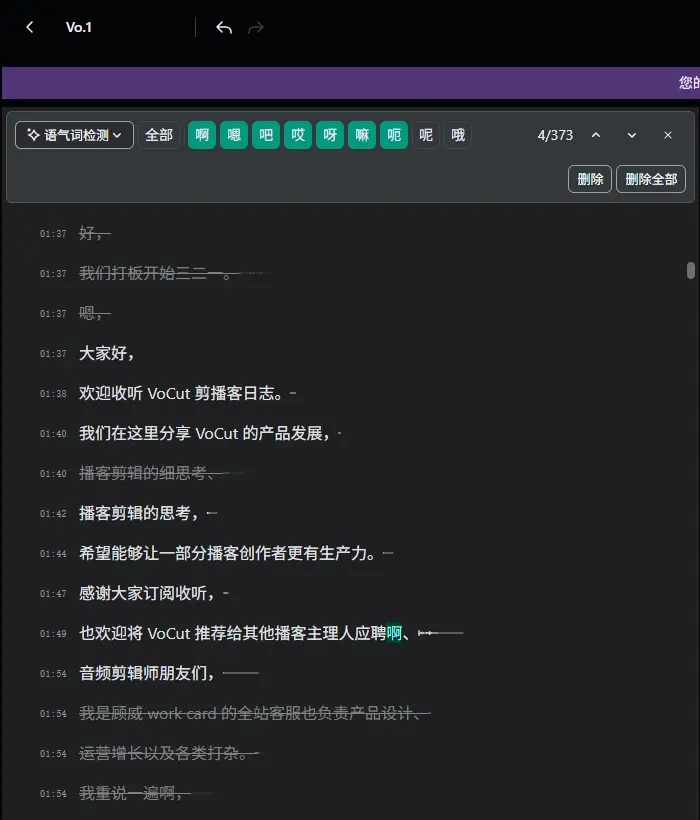Click the 01:38 timestamp
The width and height of the screenshot is (700, 820).
coord(53,394)
